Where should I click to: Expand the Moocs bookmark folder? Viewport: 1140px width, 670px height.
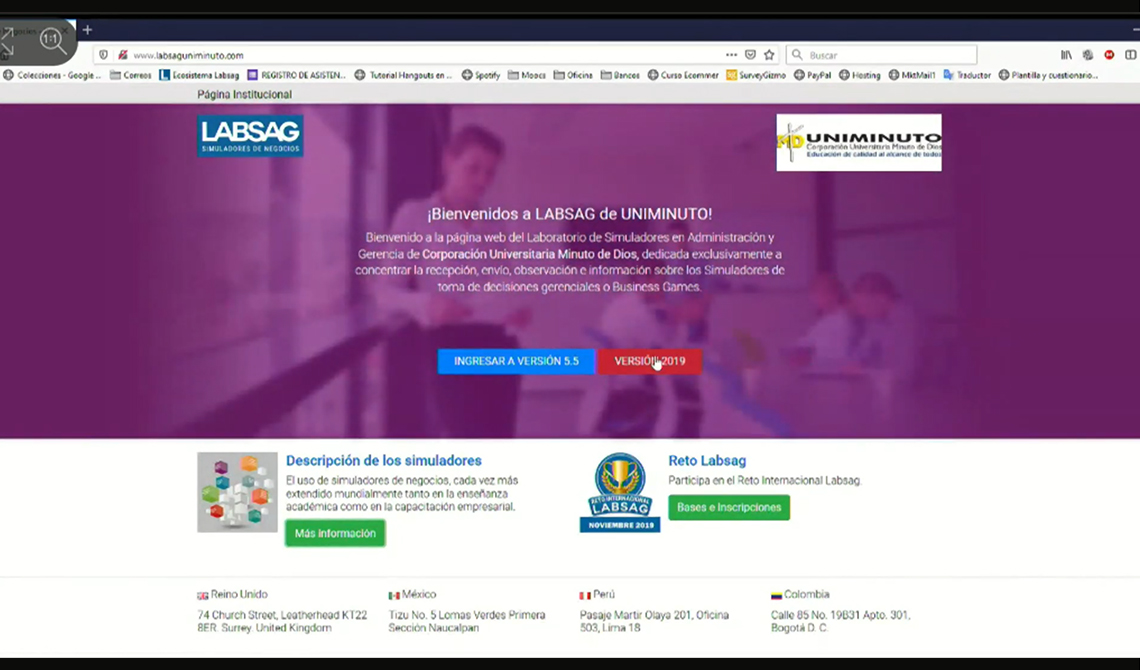526,75
